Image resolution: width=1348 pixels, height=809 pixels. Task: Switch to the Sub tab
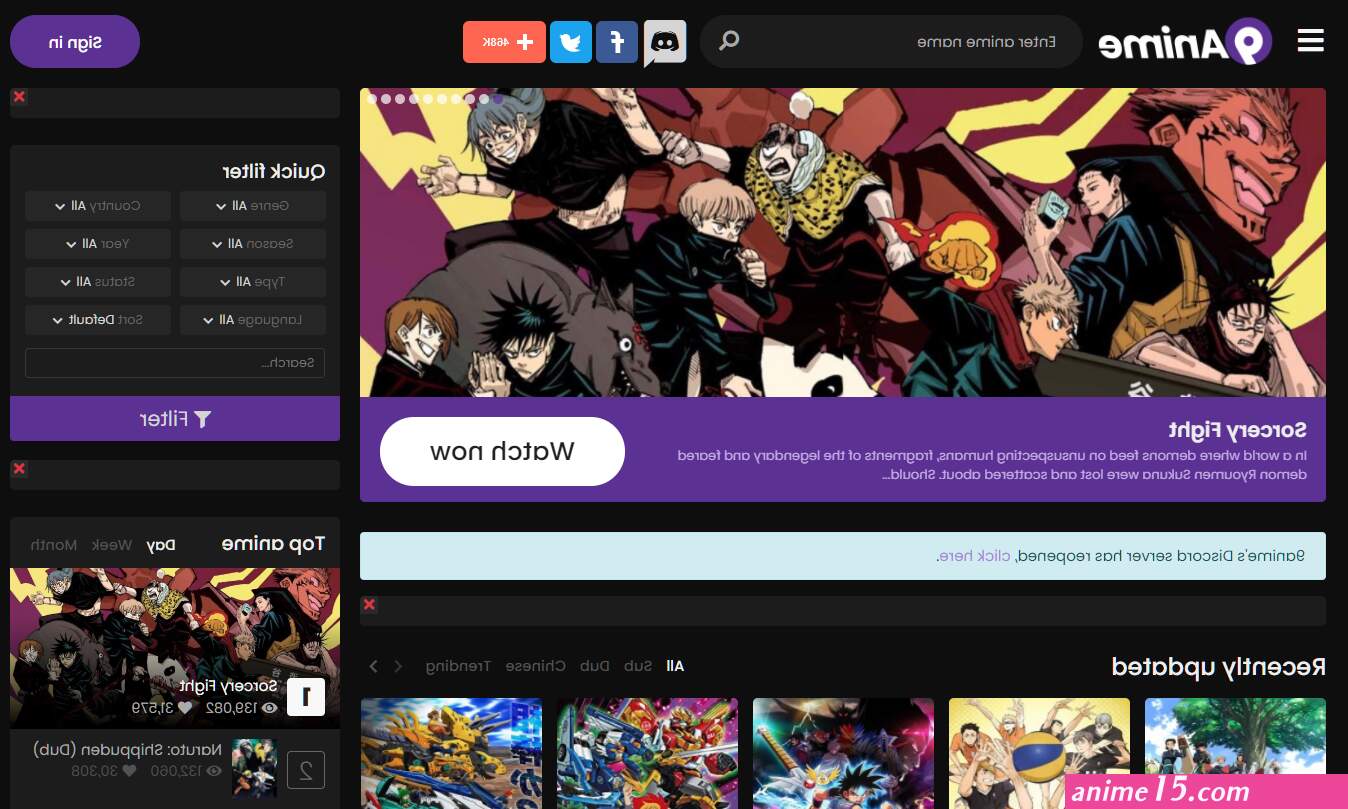(x=638, y=666)
